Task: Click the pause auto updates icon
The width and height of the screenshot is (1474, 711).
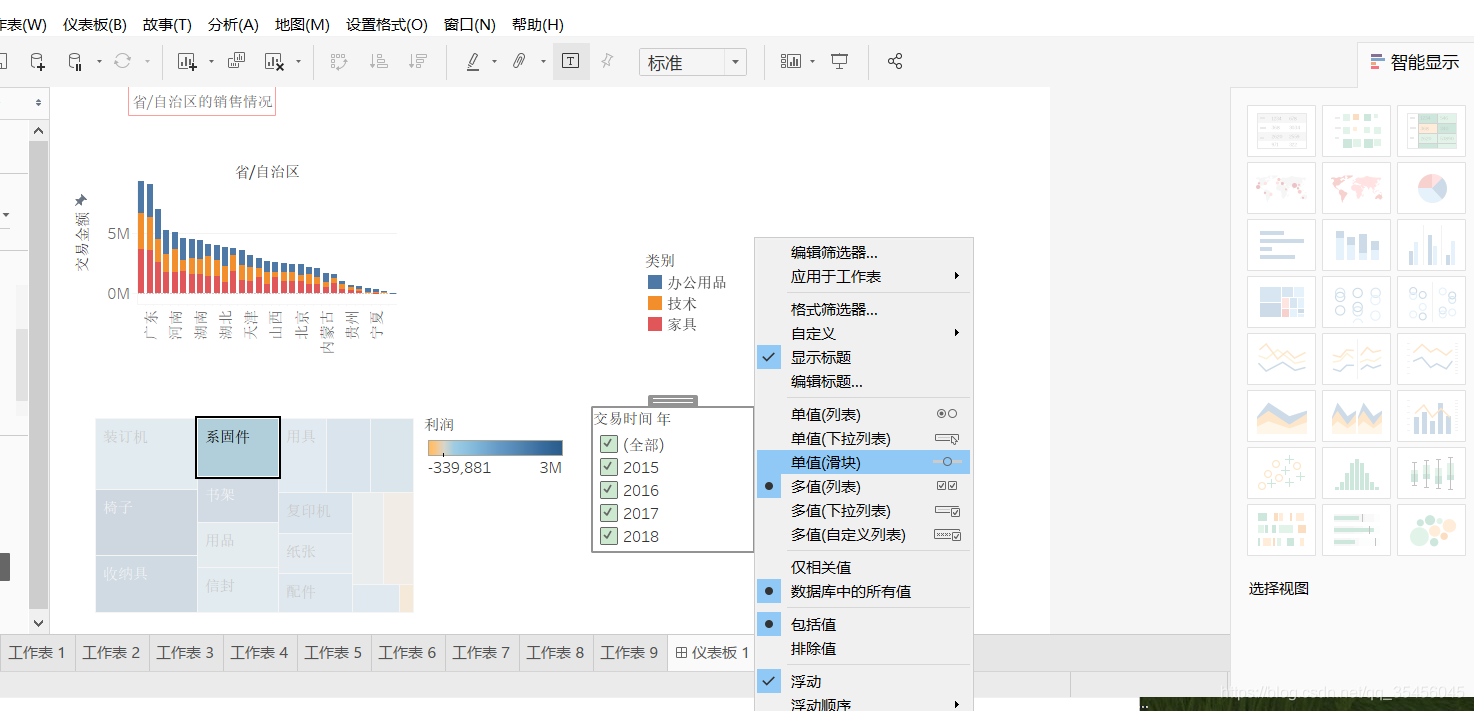Action: tap(75, 62)
